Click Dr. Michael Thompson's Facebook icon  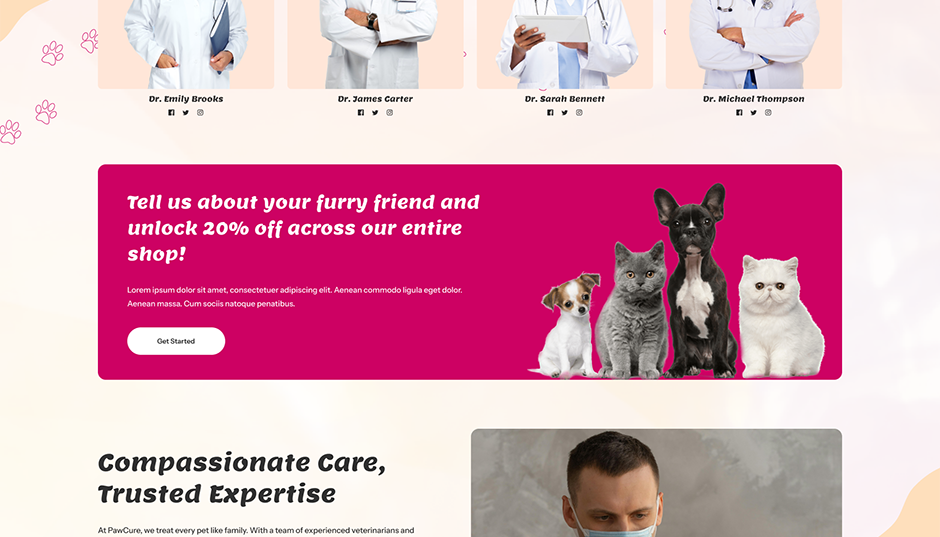739,113
